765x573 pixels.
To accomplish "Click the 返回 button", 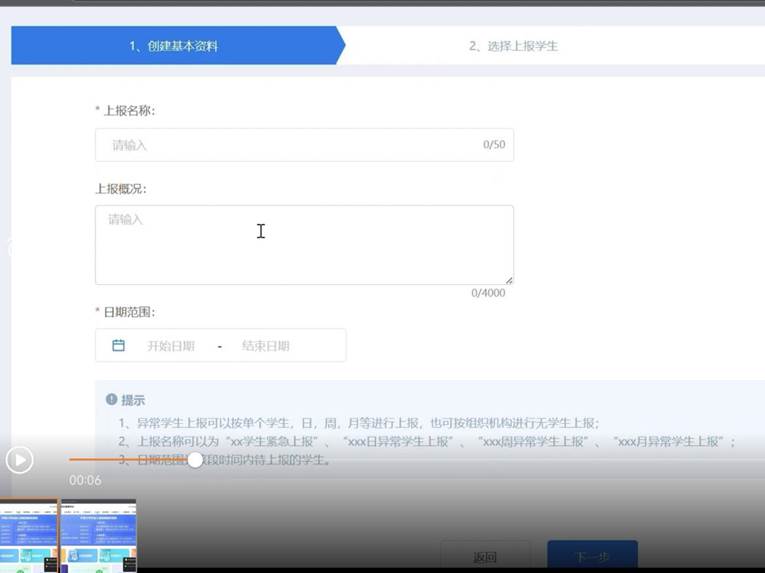I will point(485,556).
